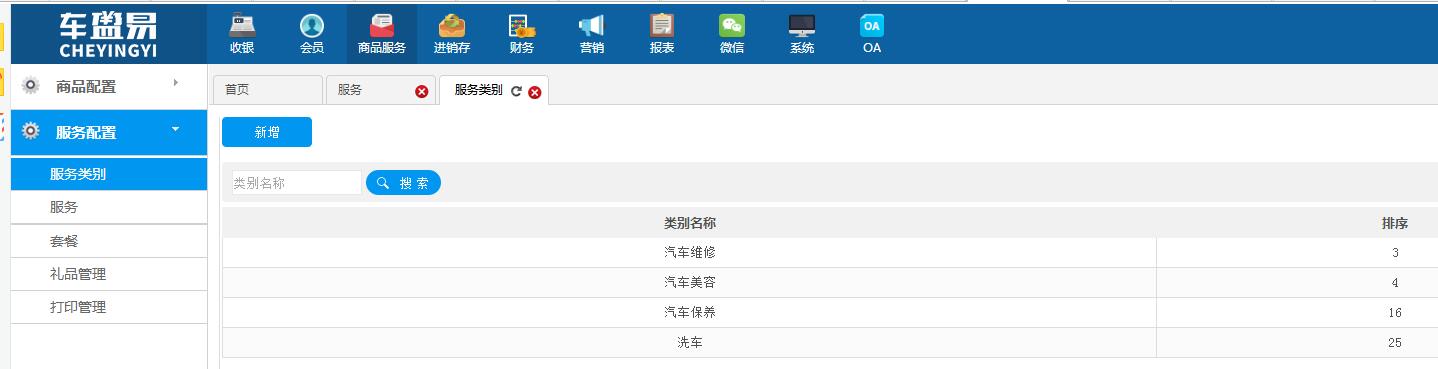
Task: Select 服务类别 in the sidebar
Action: 109,174
